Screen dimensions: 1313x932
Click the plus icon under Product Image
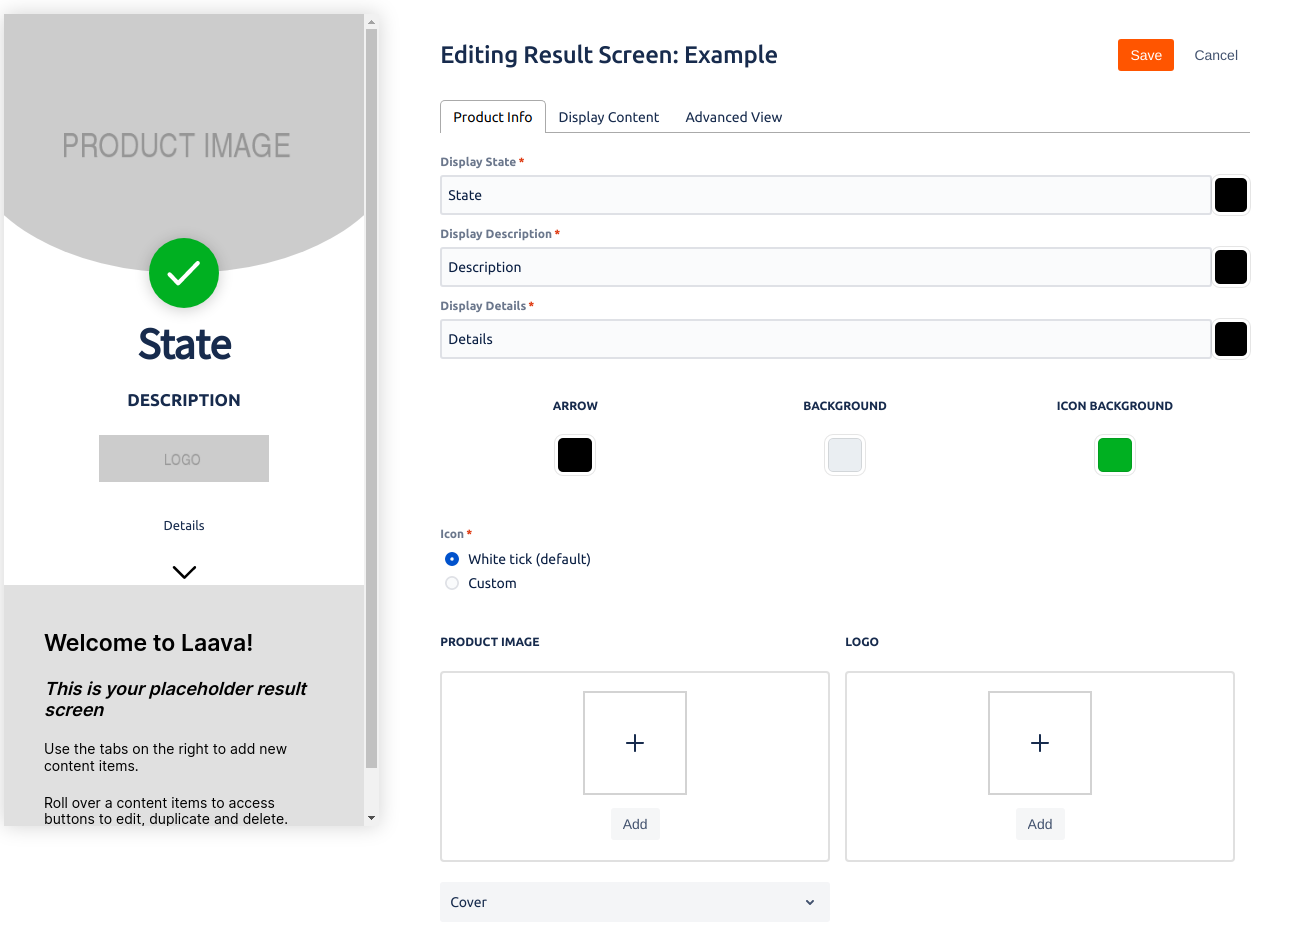click(635, 743)
